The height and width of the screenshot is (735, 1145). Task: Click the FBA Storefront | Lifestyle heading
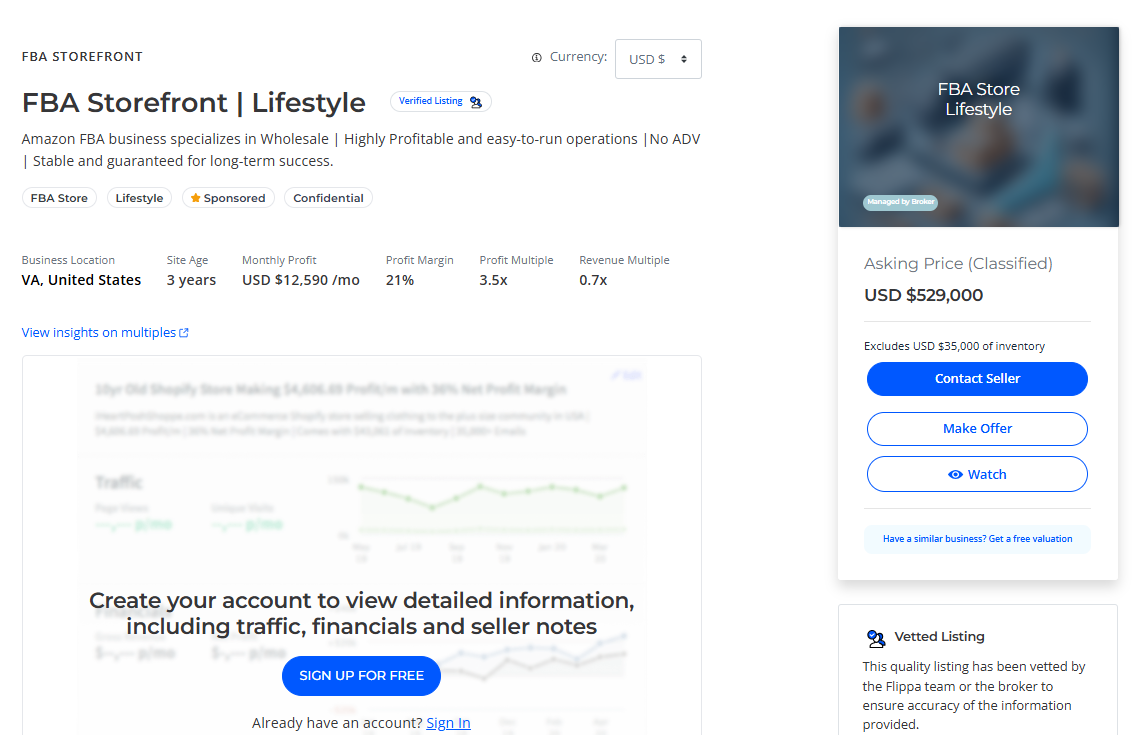[x=194, y=103]
